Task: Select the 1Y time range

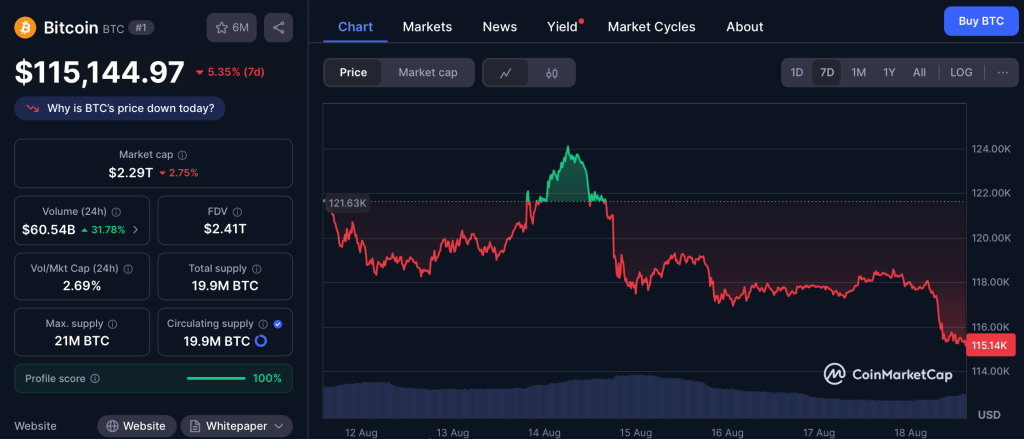Action: (889, 72)
